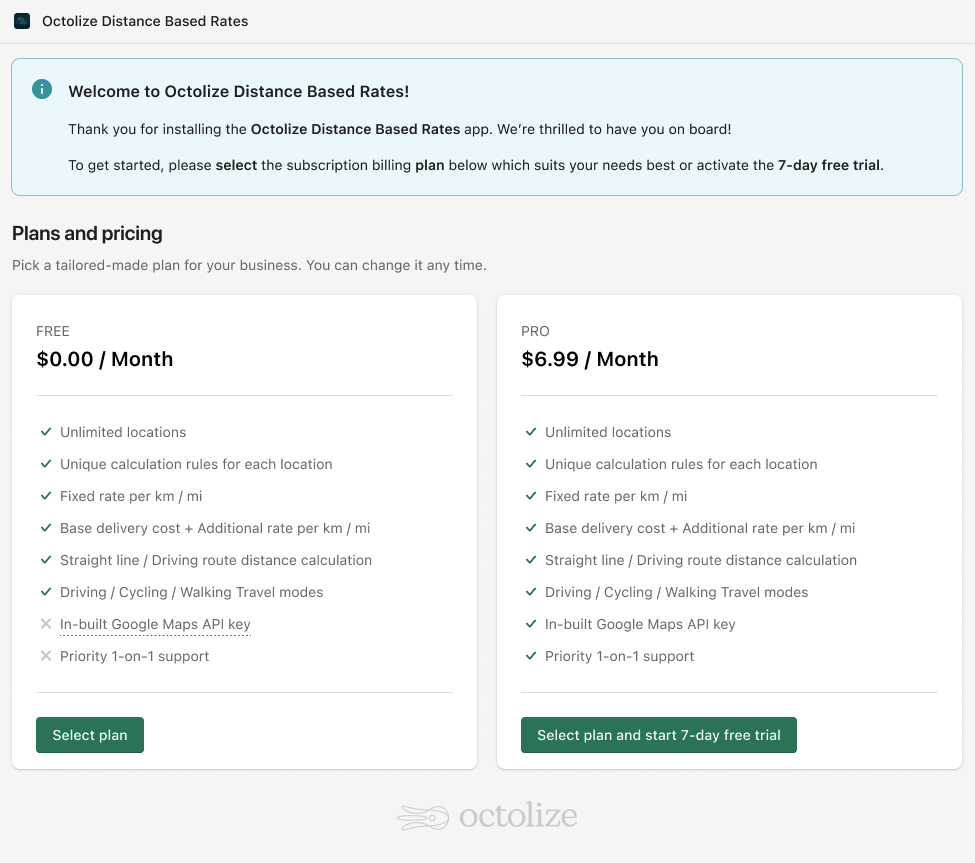Click the checkmark beside PRO plan Unique calculation rules

(x=530, y=464)
